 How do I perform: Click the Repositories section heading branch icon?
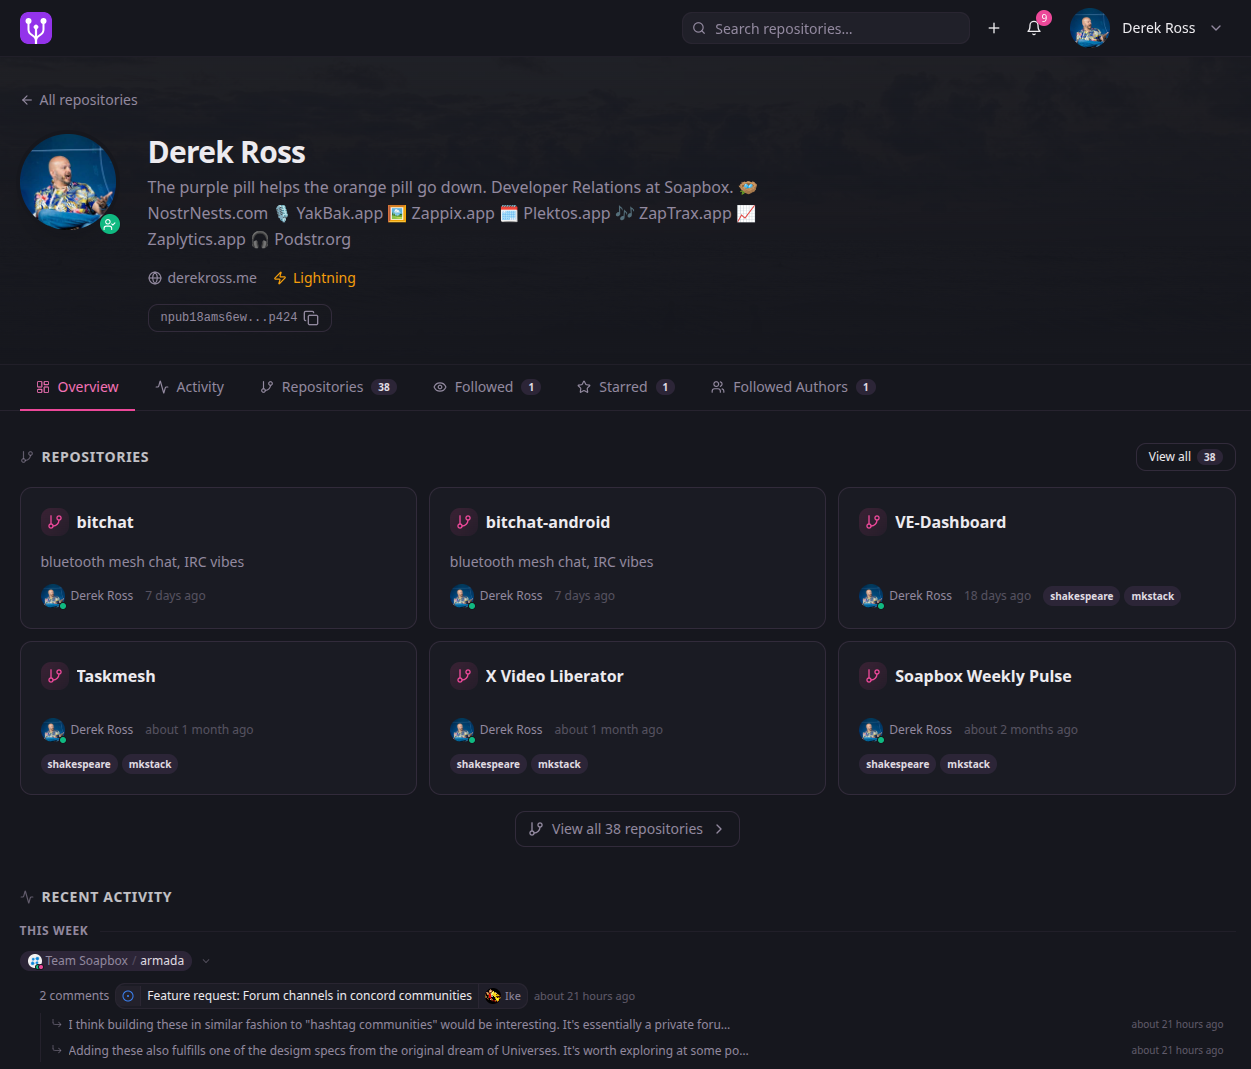(27, 457)
